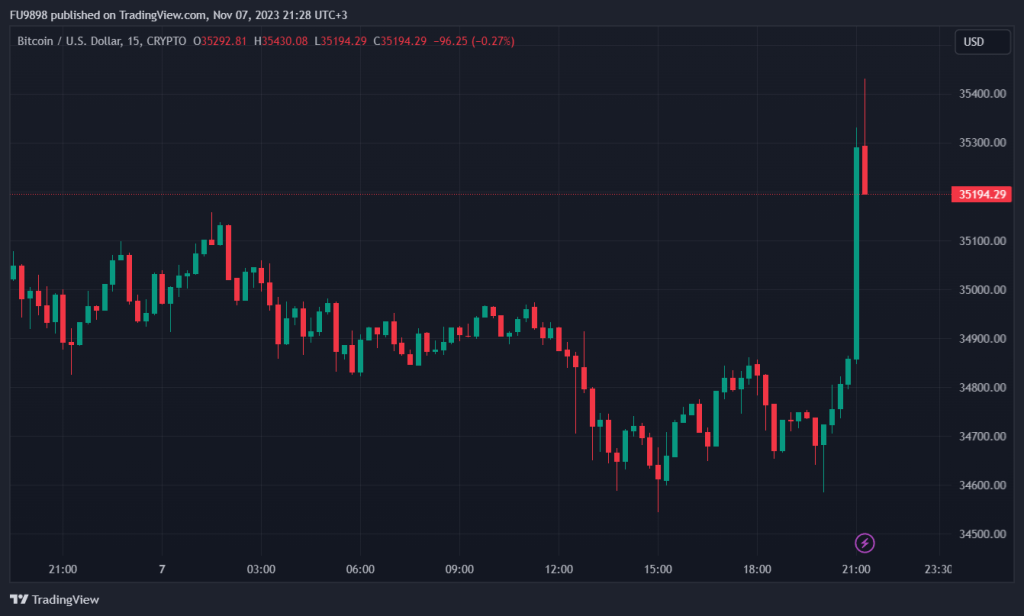This screenshot has width=1024, height=616.
Task: Click the 03:00 time axis label
Action: (x=261, y=569)
